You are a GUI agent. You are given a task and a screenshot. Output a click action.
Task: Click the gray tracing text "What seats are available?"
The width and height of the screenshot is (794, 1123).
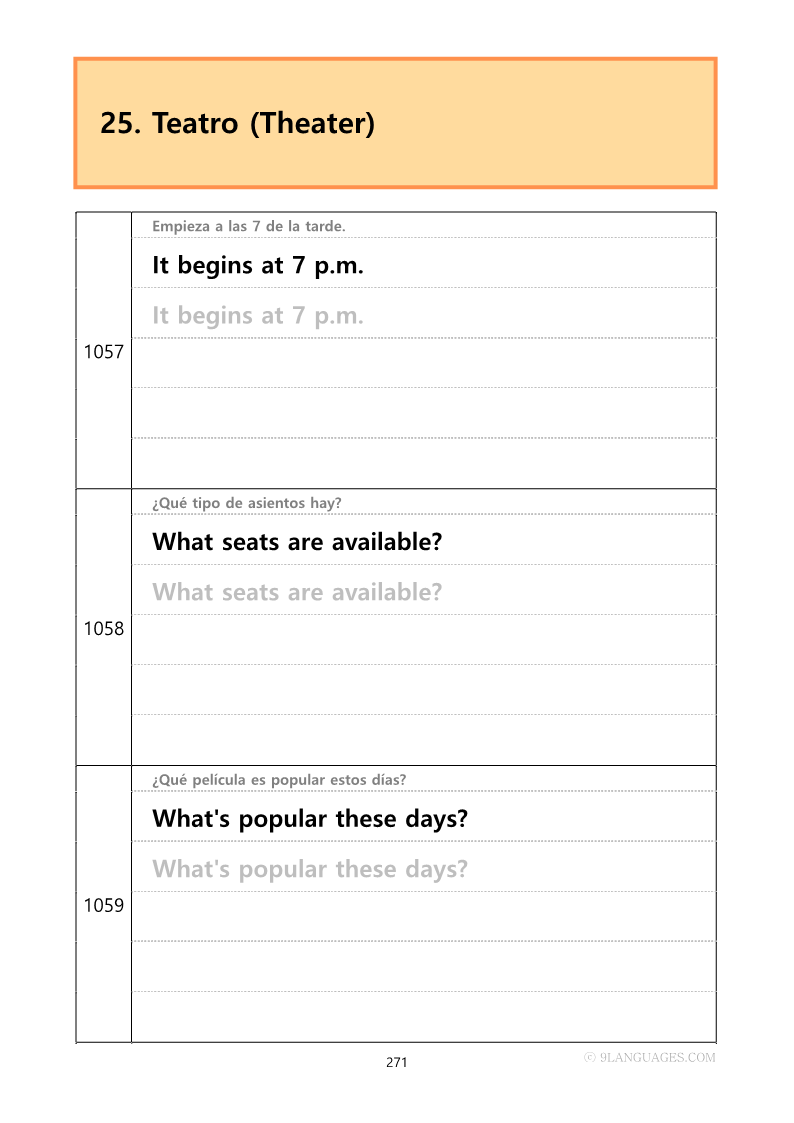click(297, 592)
